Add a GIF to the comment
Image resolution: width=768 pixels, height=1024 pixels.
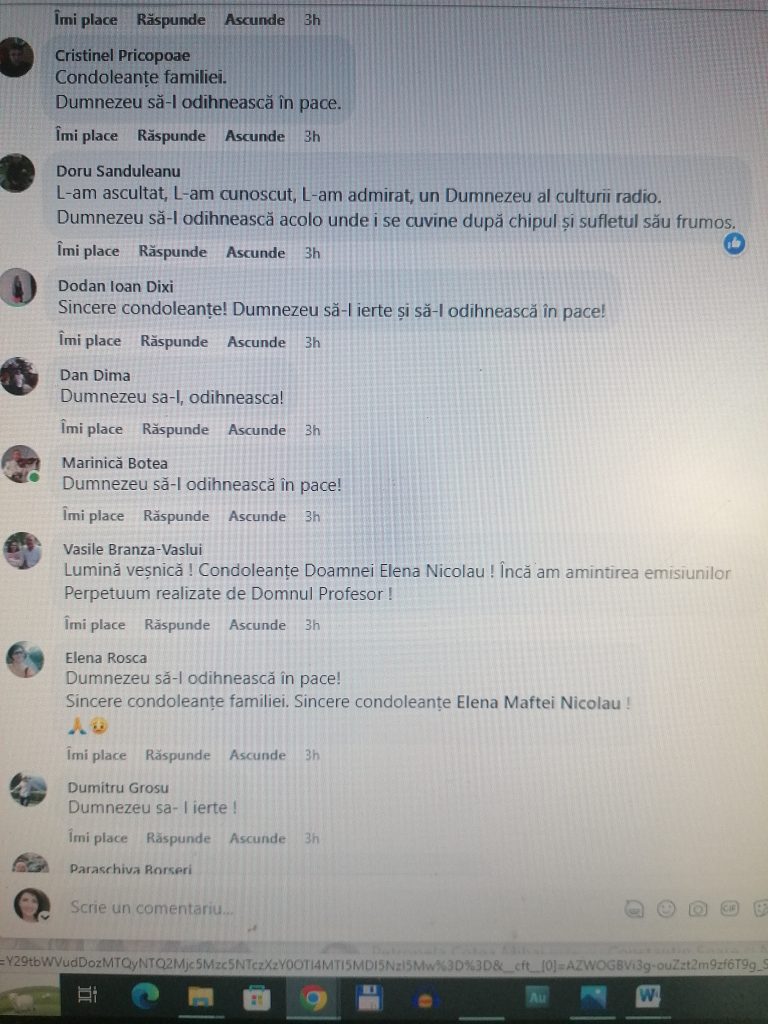pyautogui.click(x=729, y=908)
